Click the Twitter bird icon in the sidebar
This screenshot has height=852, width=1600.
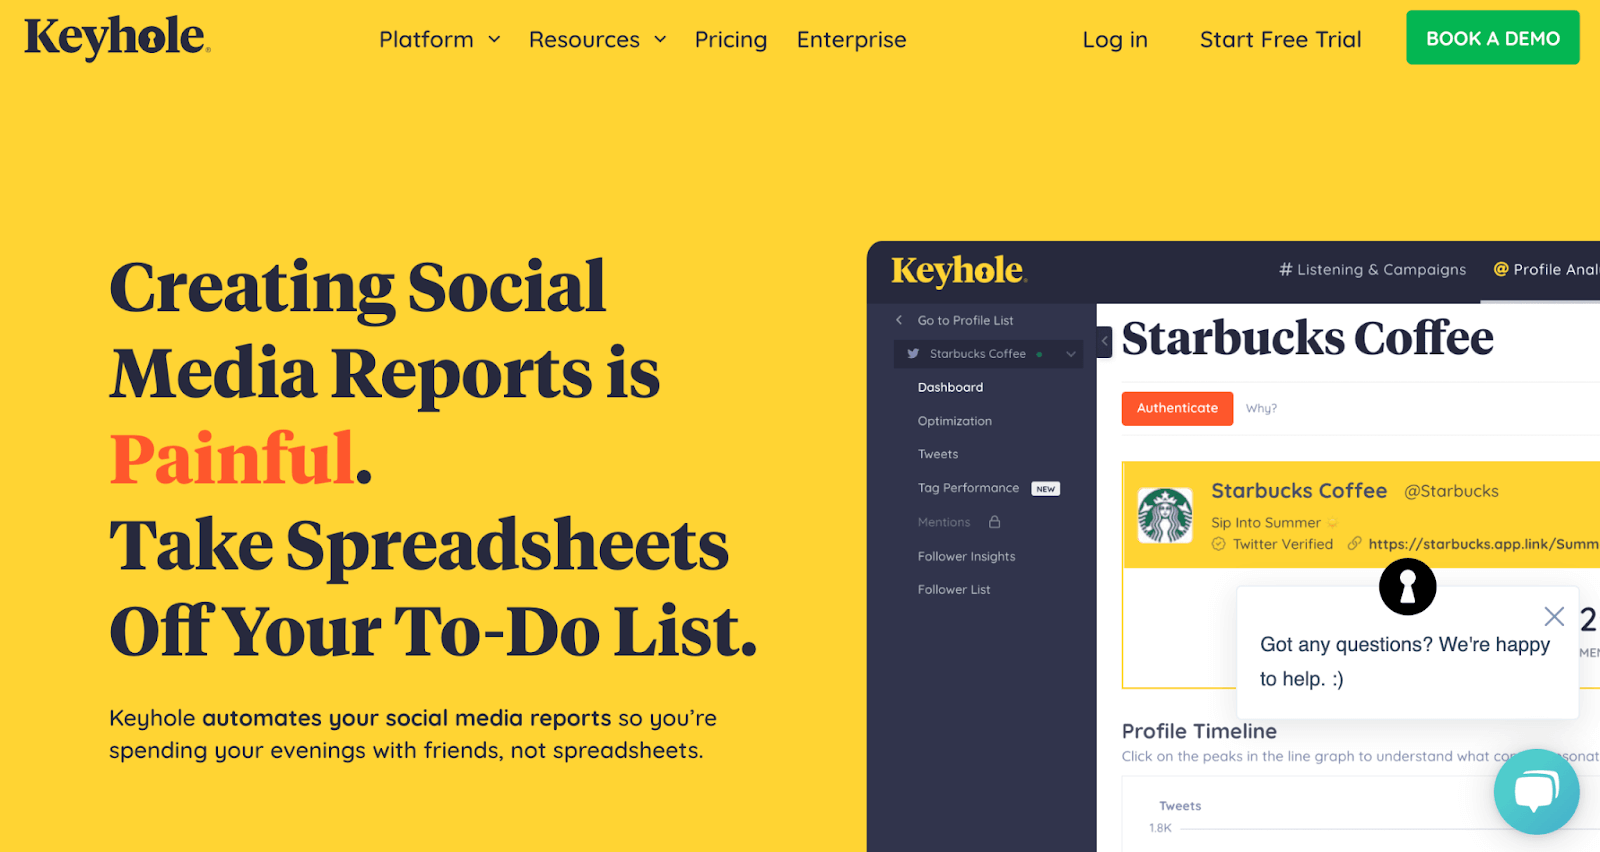[913, 354]
